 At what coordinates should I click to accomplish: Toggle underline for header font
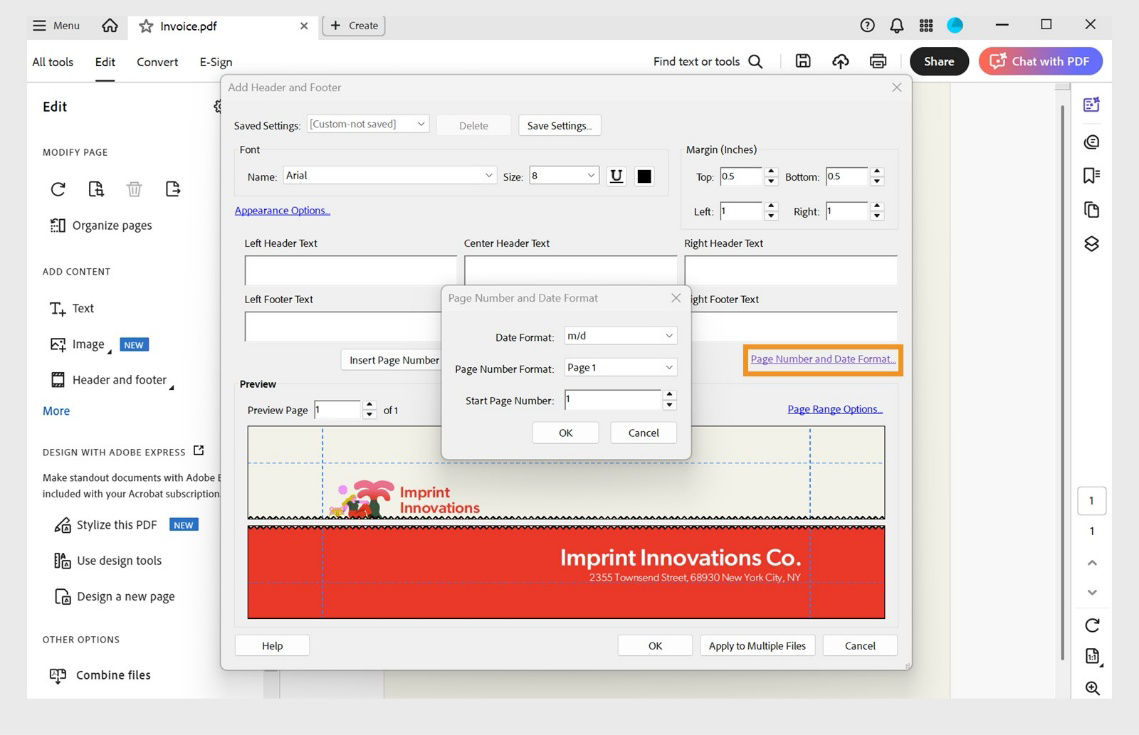[616, 175]
